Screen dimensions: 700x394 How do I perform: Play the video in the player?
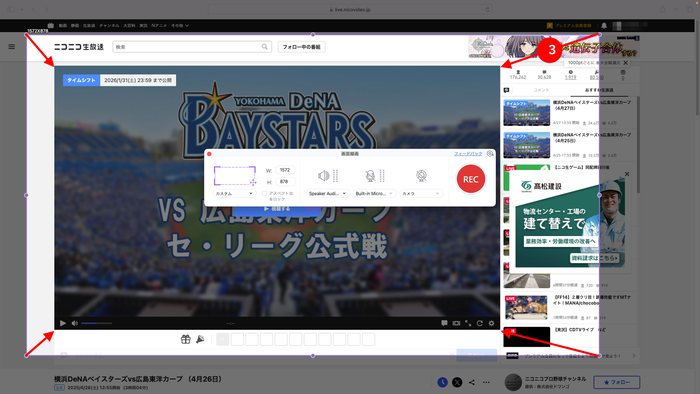(x=63, y=323)
